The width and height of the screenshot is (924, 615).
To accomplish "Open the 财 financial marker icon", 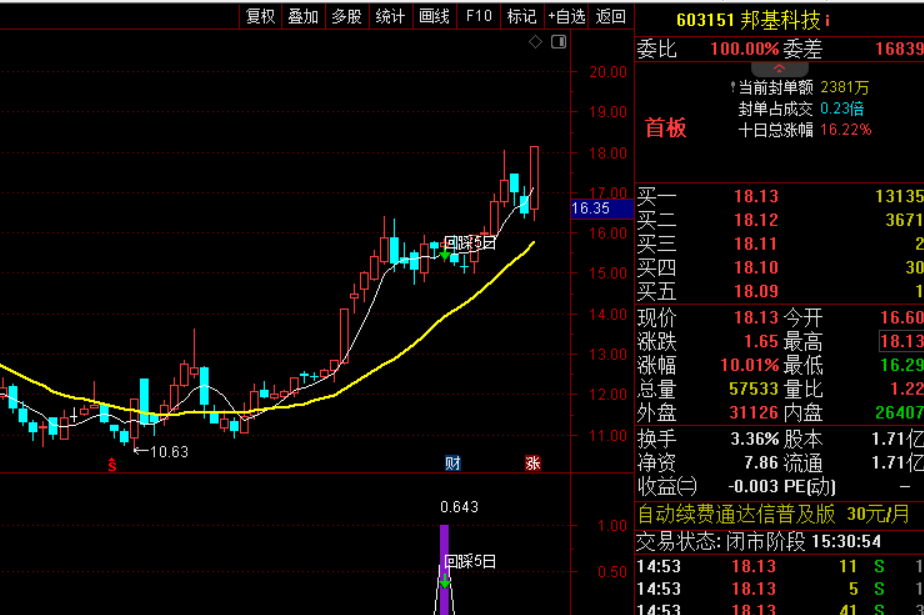I will click(x=452, y=463).
